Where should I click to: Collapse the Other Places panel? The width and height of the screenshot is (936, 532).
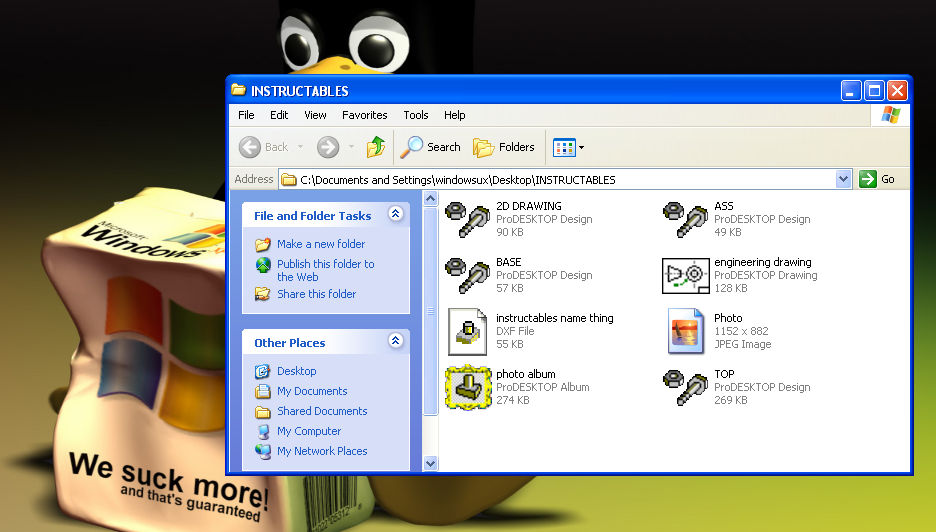click(395, 341)
